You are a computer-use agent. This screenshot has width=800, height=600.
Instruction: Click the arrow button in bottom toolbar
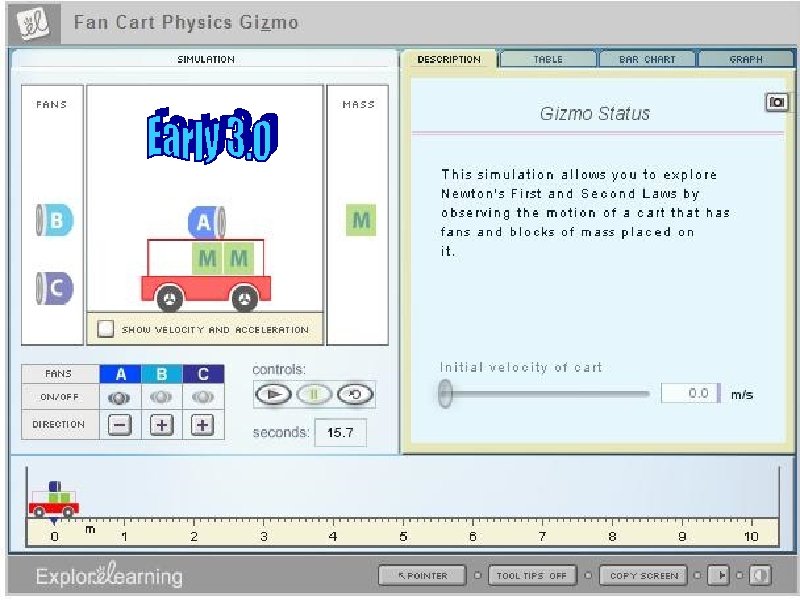point(719,576)
